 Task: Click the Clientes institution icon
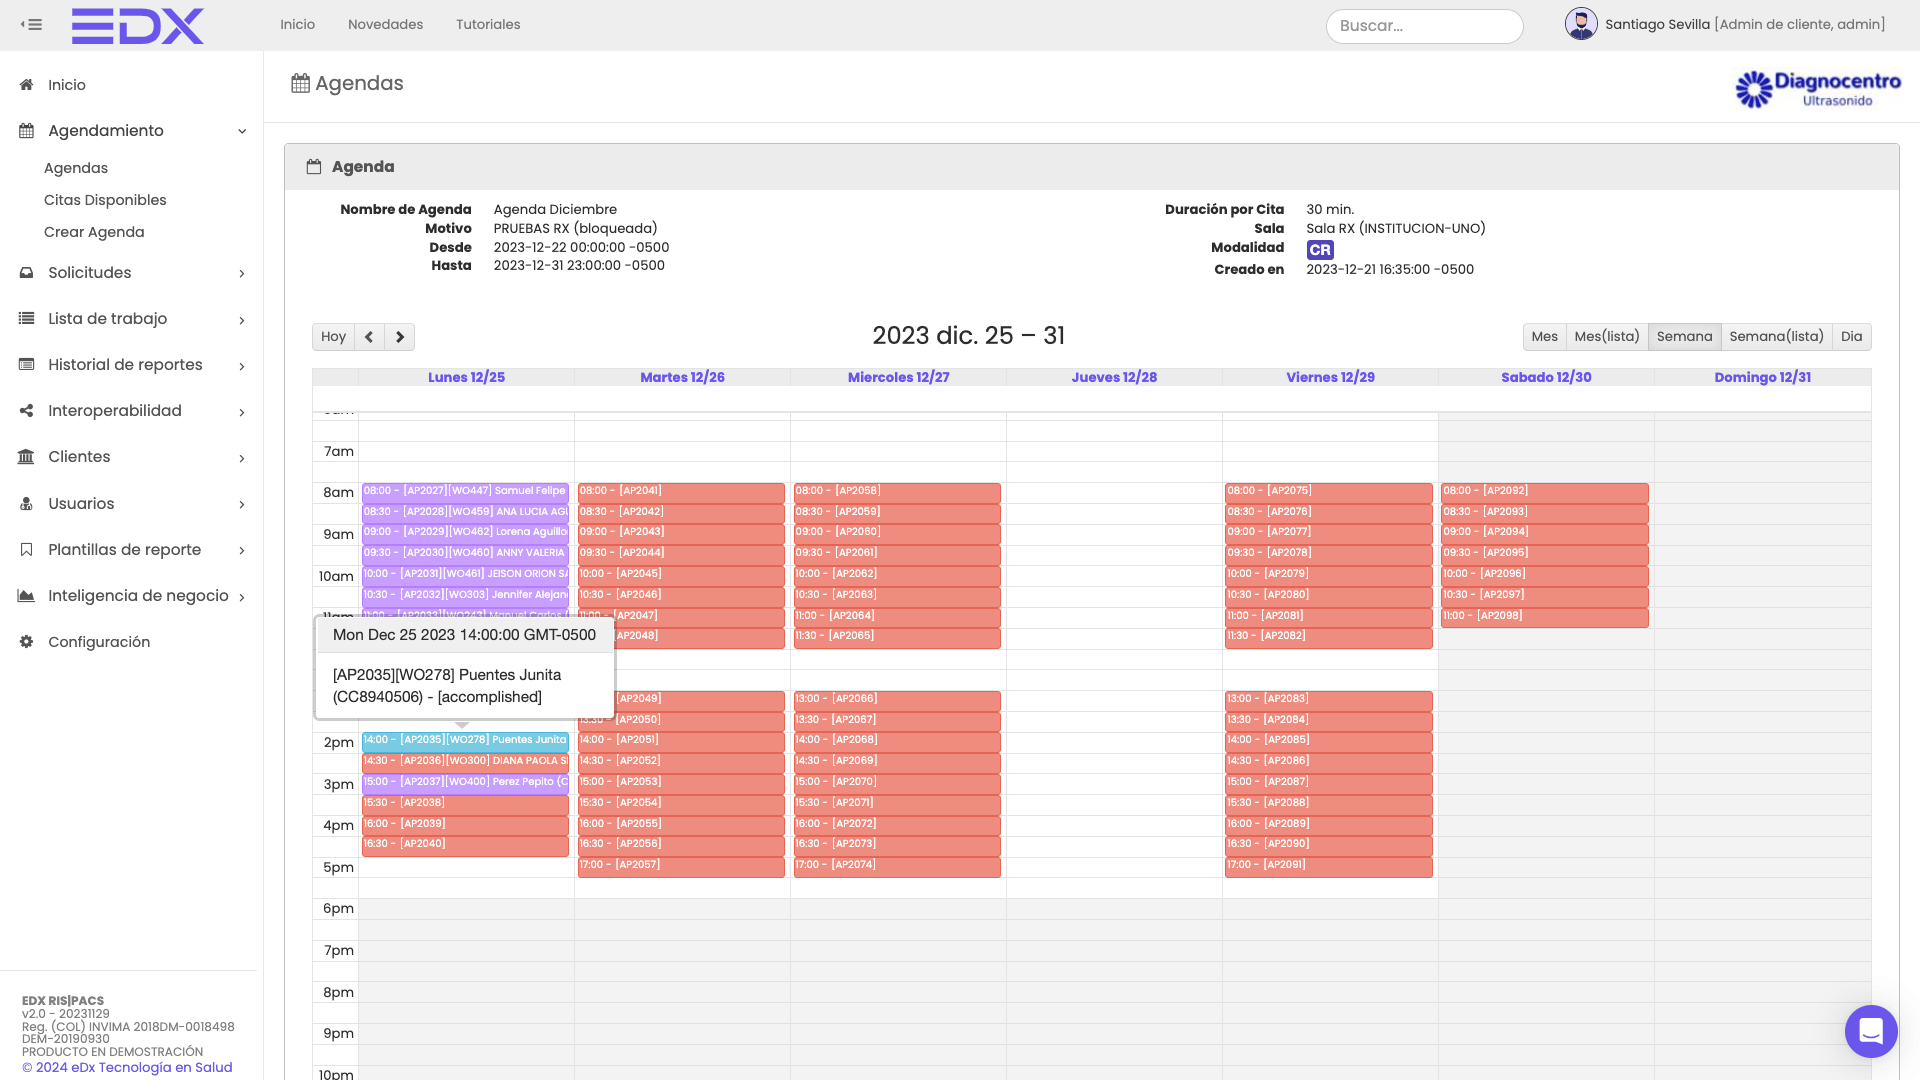27,457
